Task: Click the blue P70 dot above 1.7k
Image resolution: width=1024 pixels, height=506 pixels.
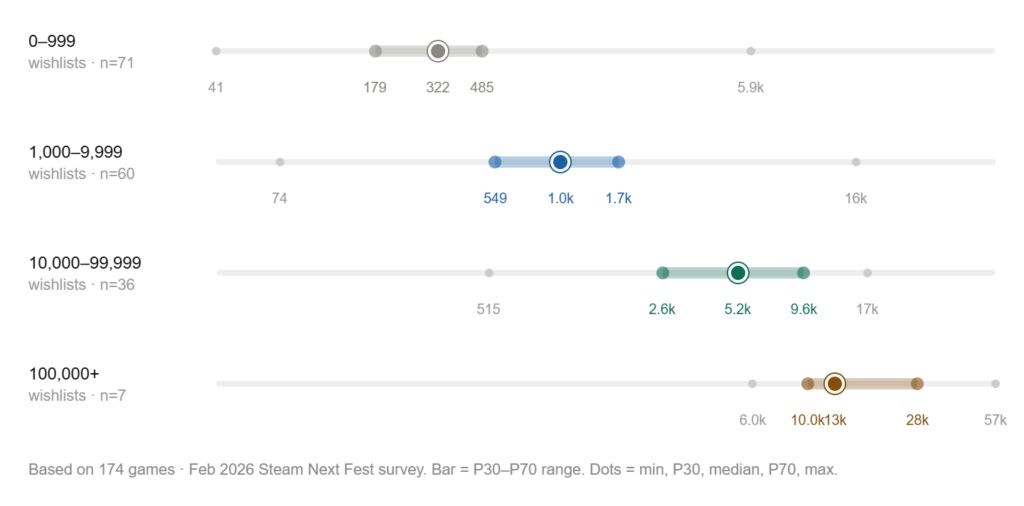Action: (618, 162)
